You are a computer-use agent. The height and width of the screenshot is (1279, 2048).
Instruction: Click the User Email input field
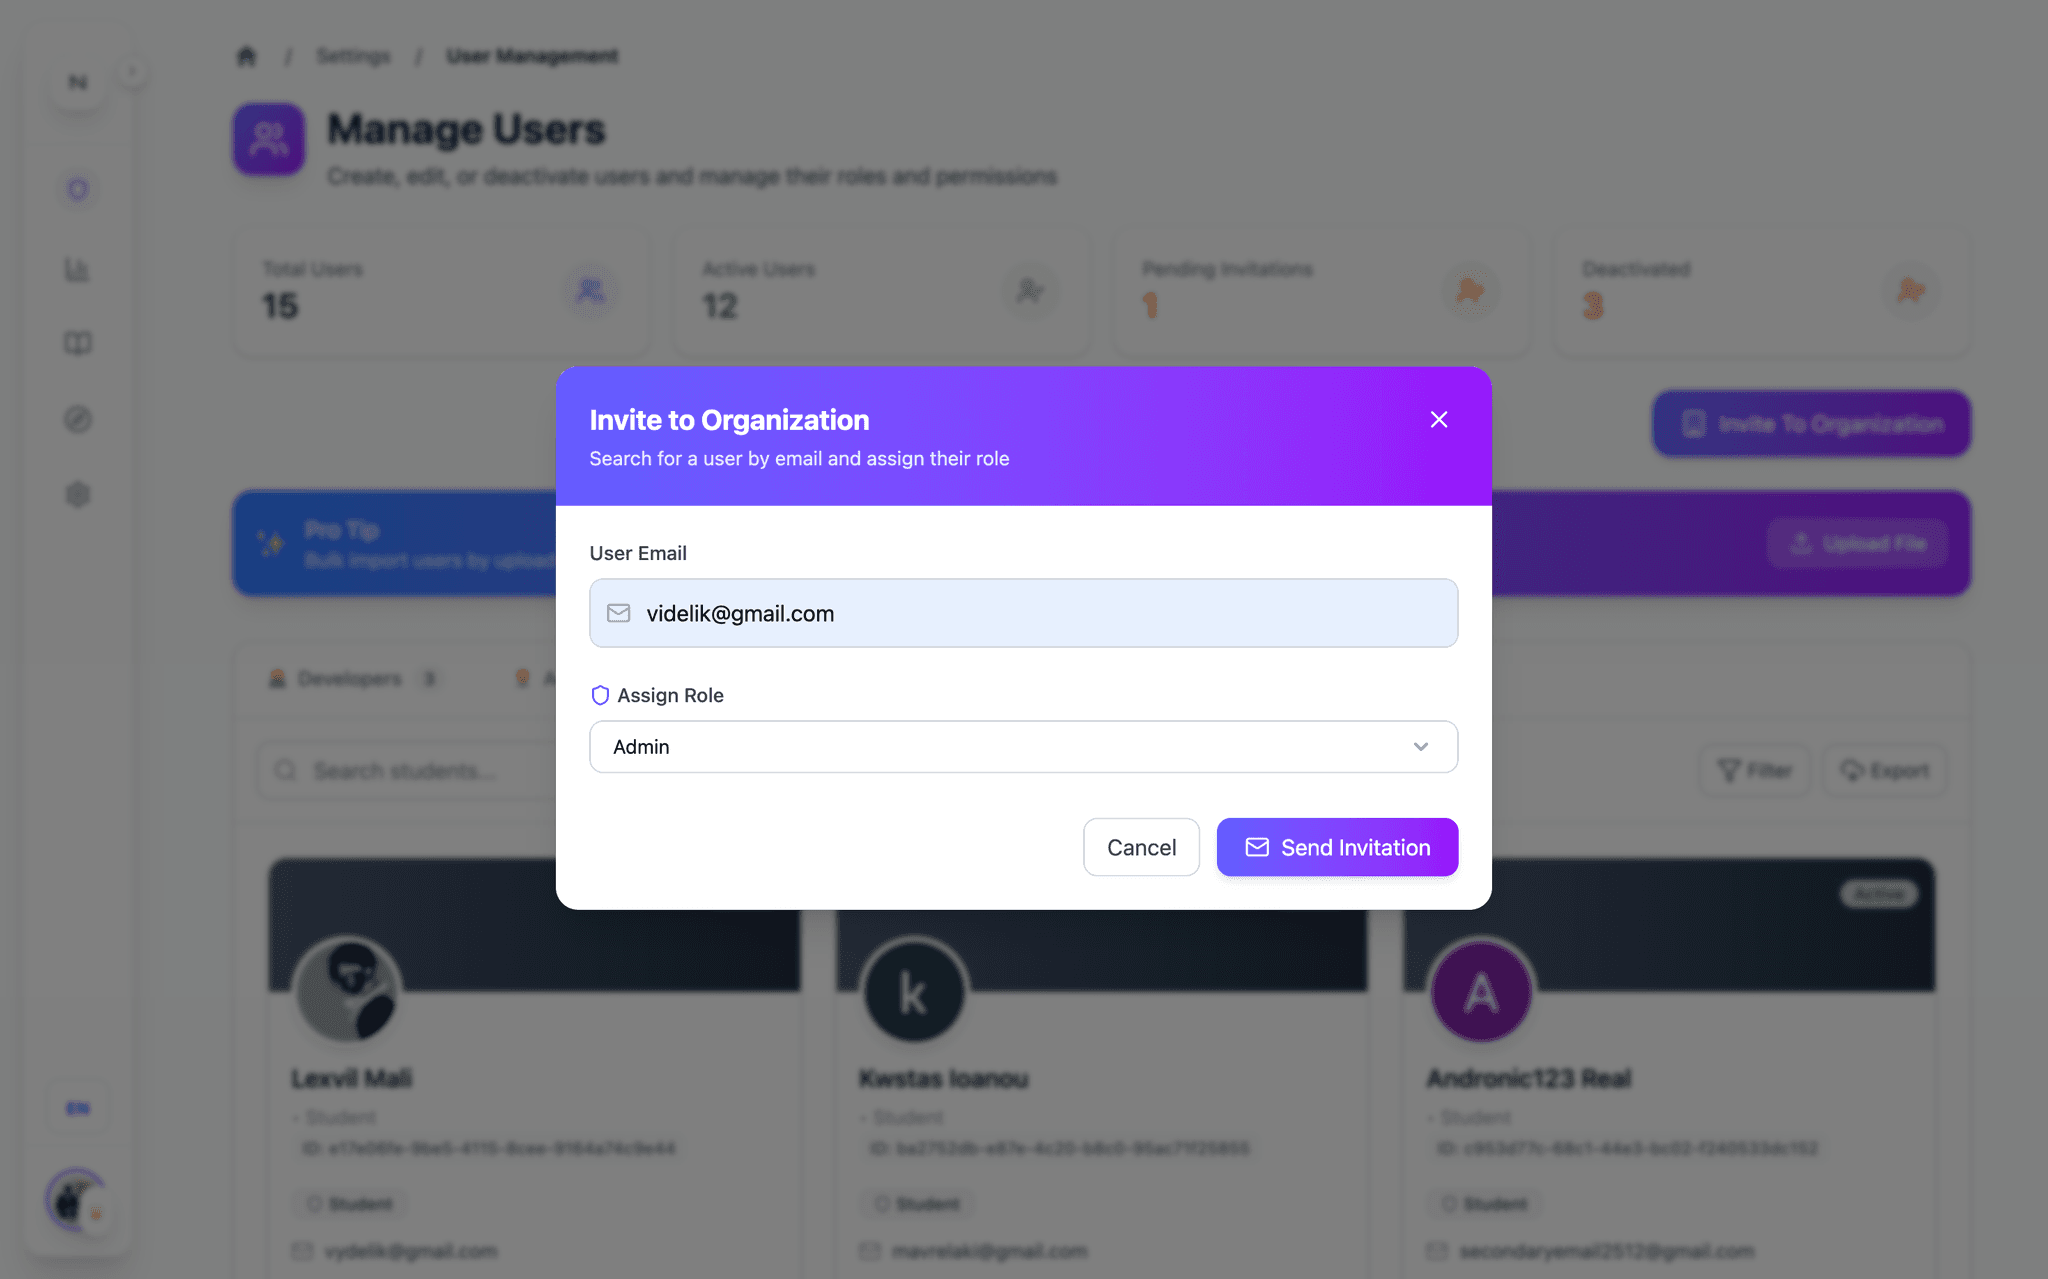(x=1023, y=613)
